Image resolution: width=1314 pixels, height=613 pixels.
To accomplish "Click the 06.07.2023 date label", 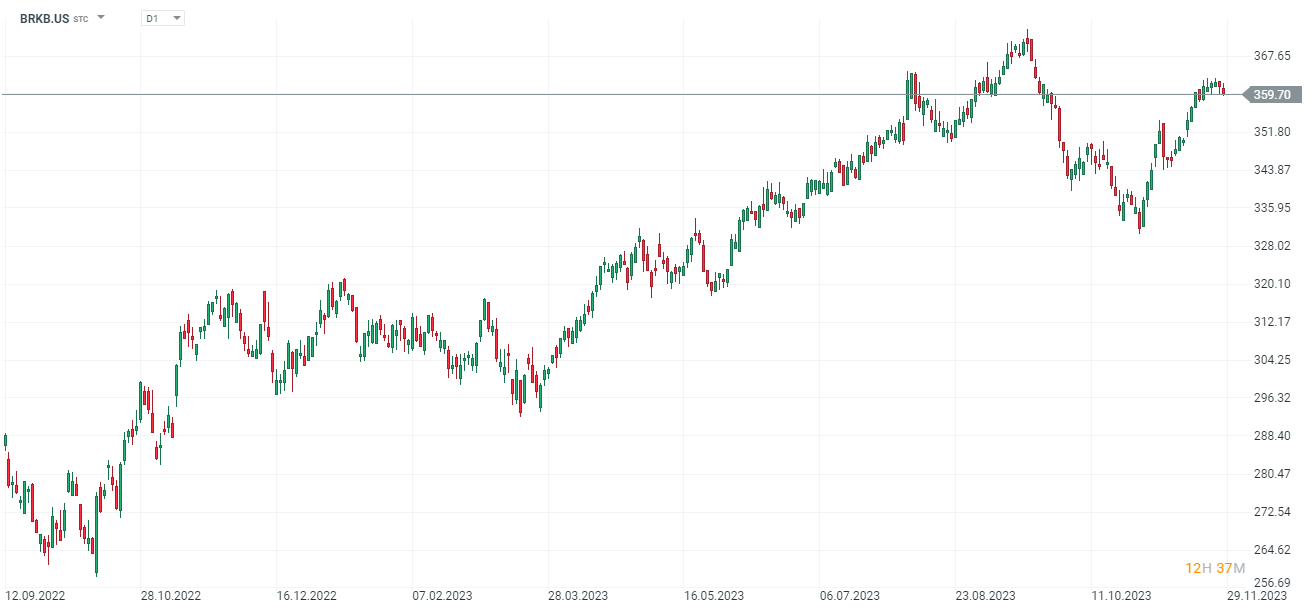I will (x=851, y=596).
